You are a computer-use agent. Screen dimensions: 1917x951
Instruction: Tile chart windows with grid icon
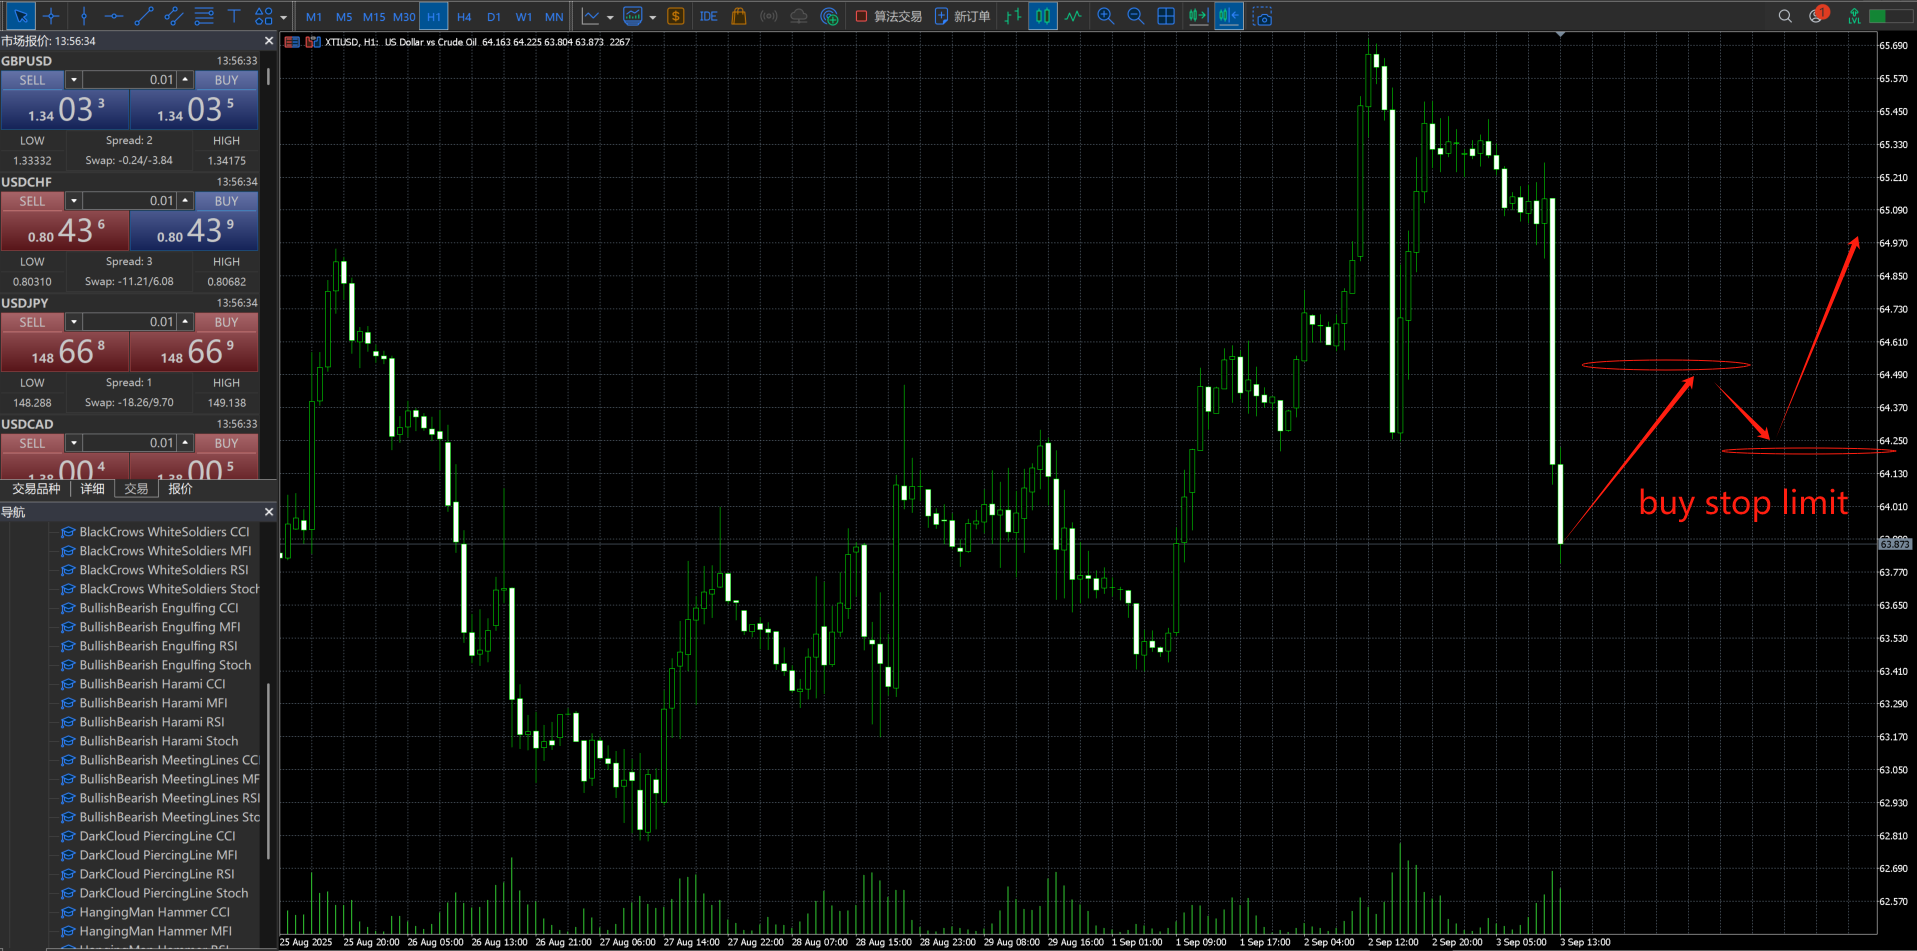[1166, 16]
